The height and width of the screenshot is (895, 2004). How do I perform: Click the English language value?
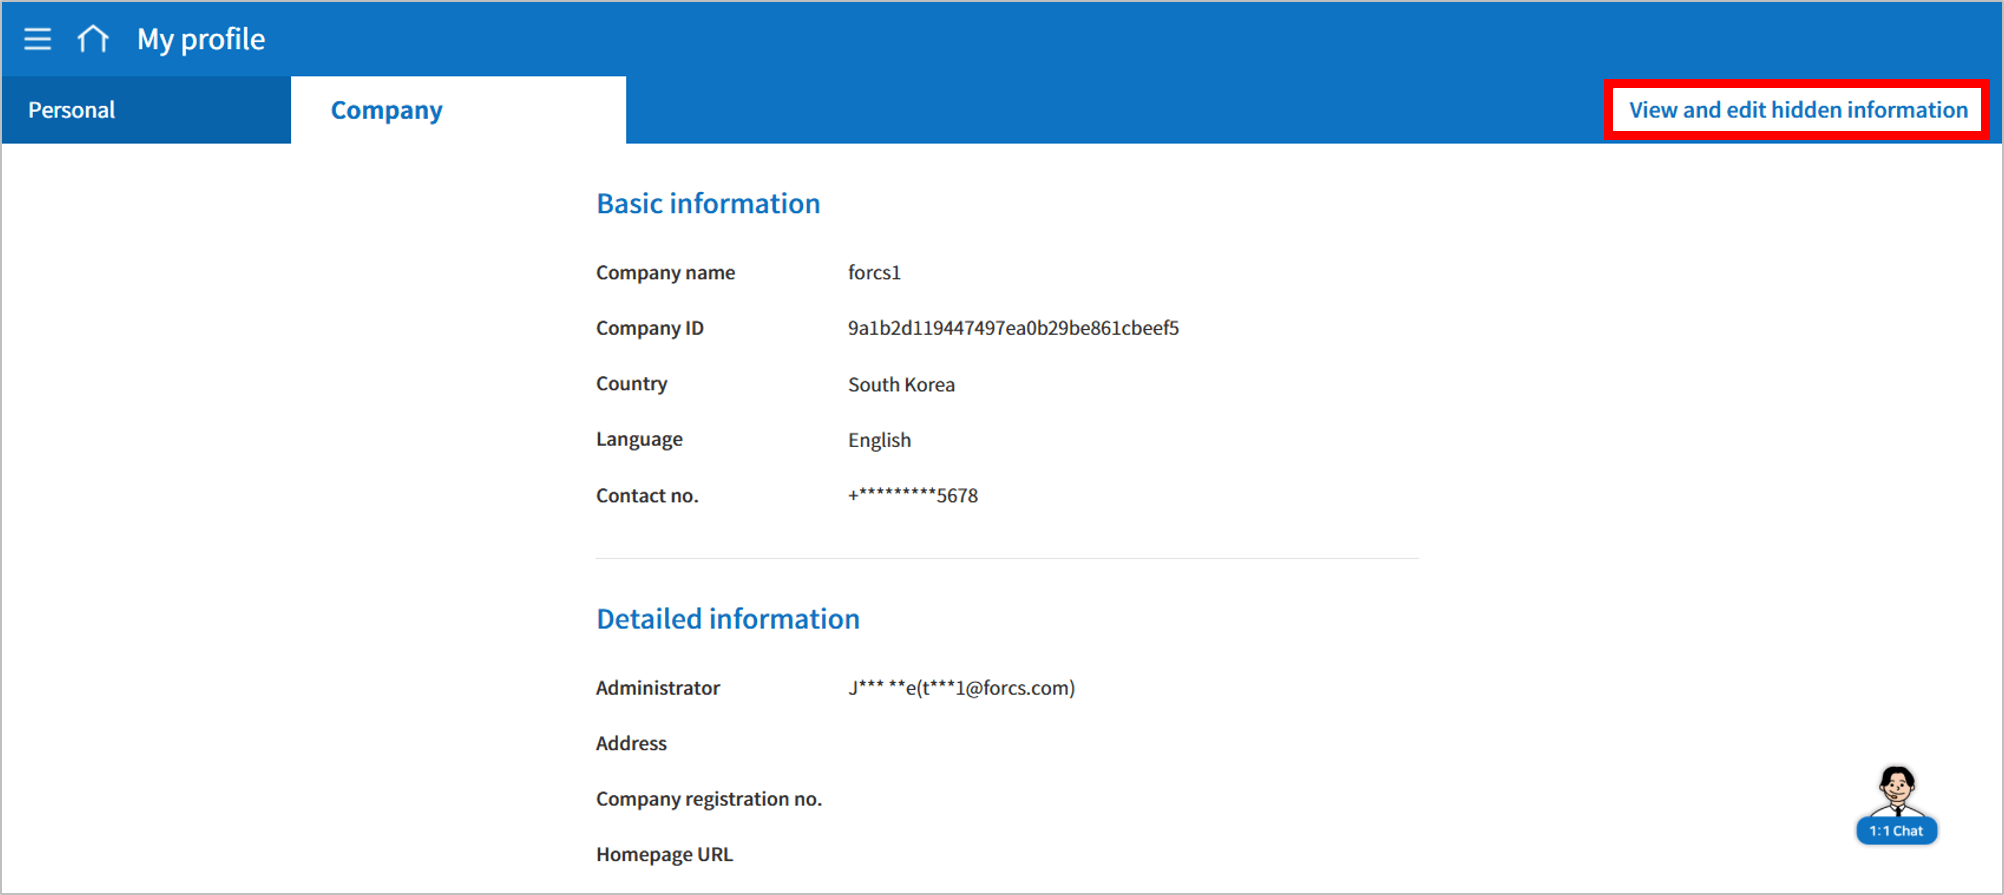879,440
